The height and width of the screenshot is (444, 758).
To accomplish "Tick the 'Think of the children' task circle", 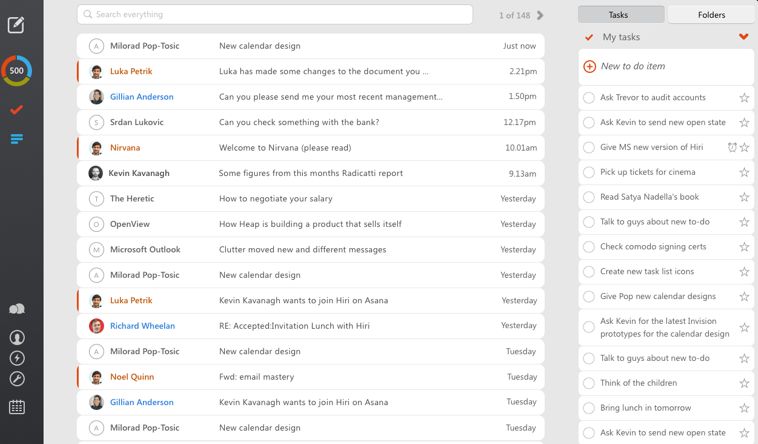I will tap(589, 383).
